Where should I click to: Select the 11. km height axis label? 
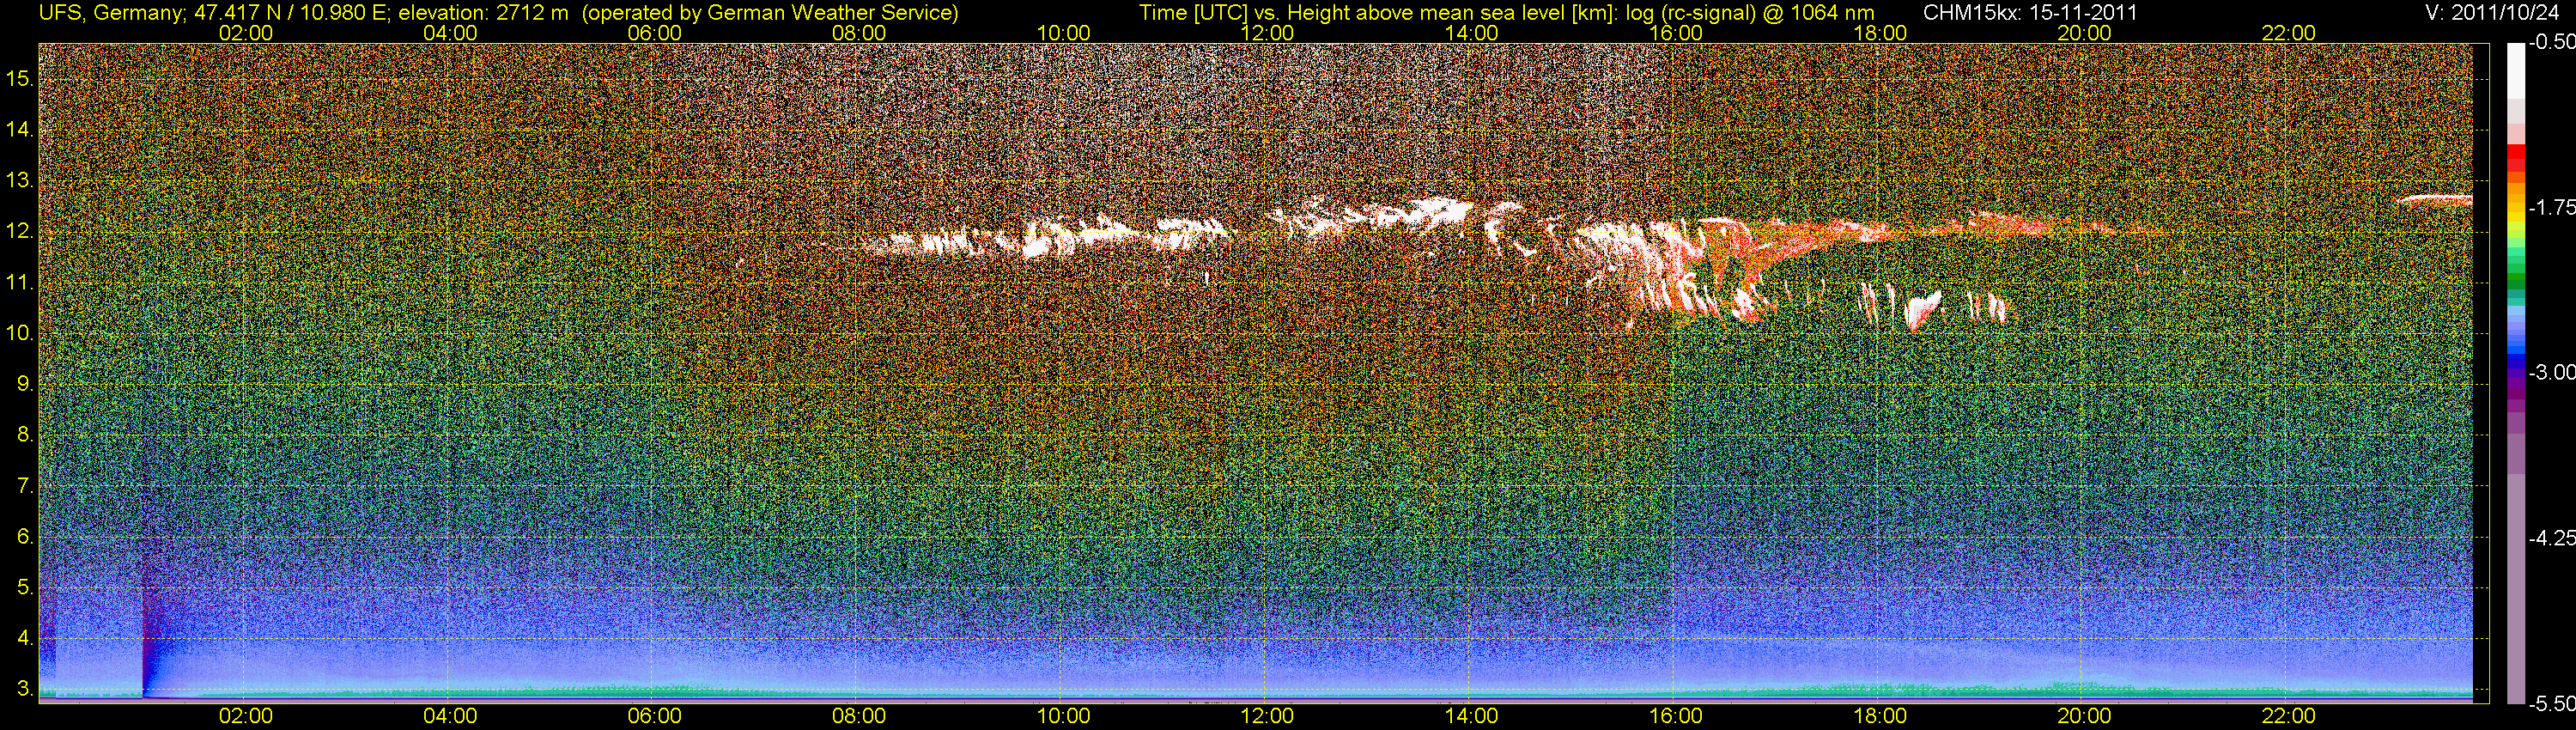tap(20, 282)
